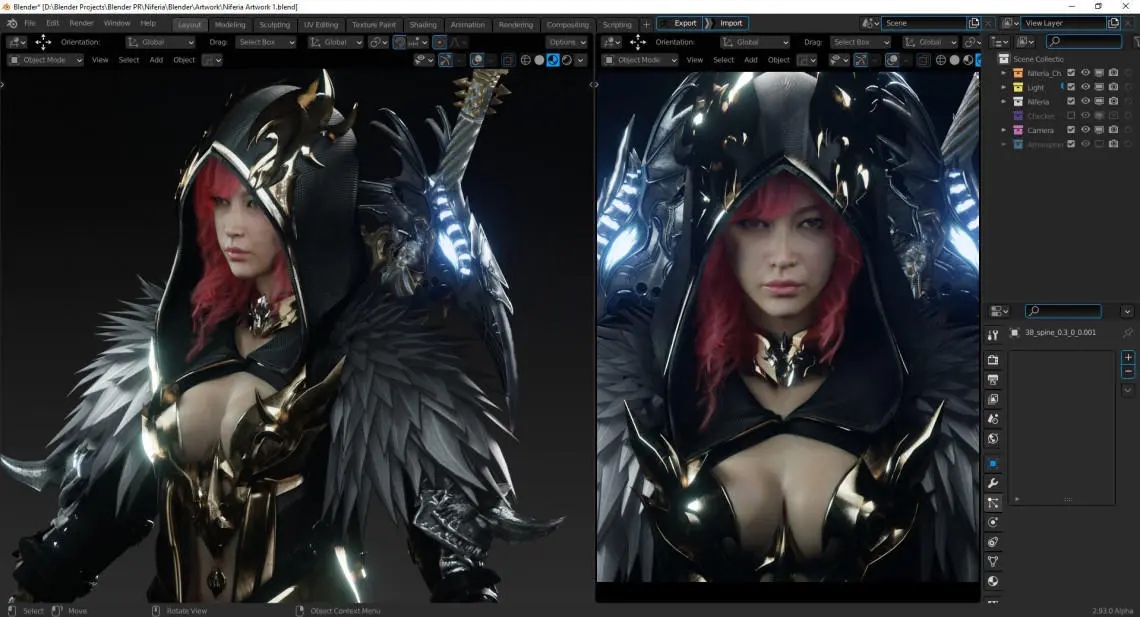Open the File menu
This screenshot has height=617, width=1140.
coord(30,23)
